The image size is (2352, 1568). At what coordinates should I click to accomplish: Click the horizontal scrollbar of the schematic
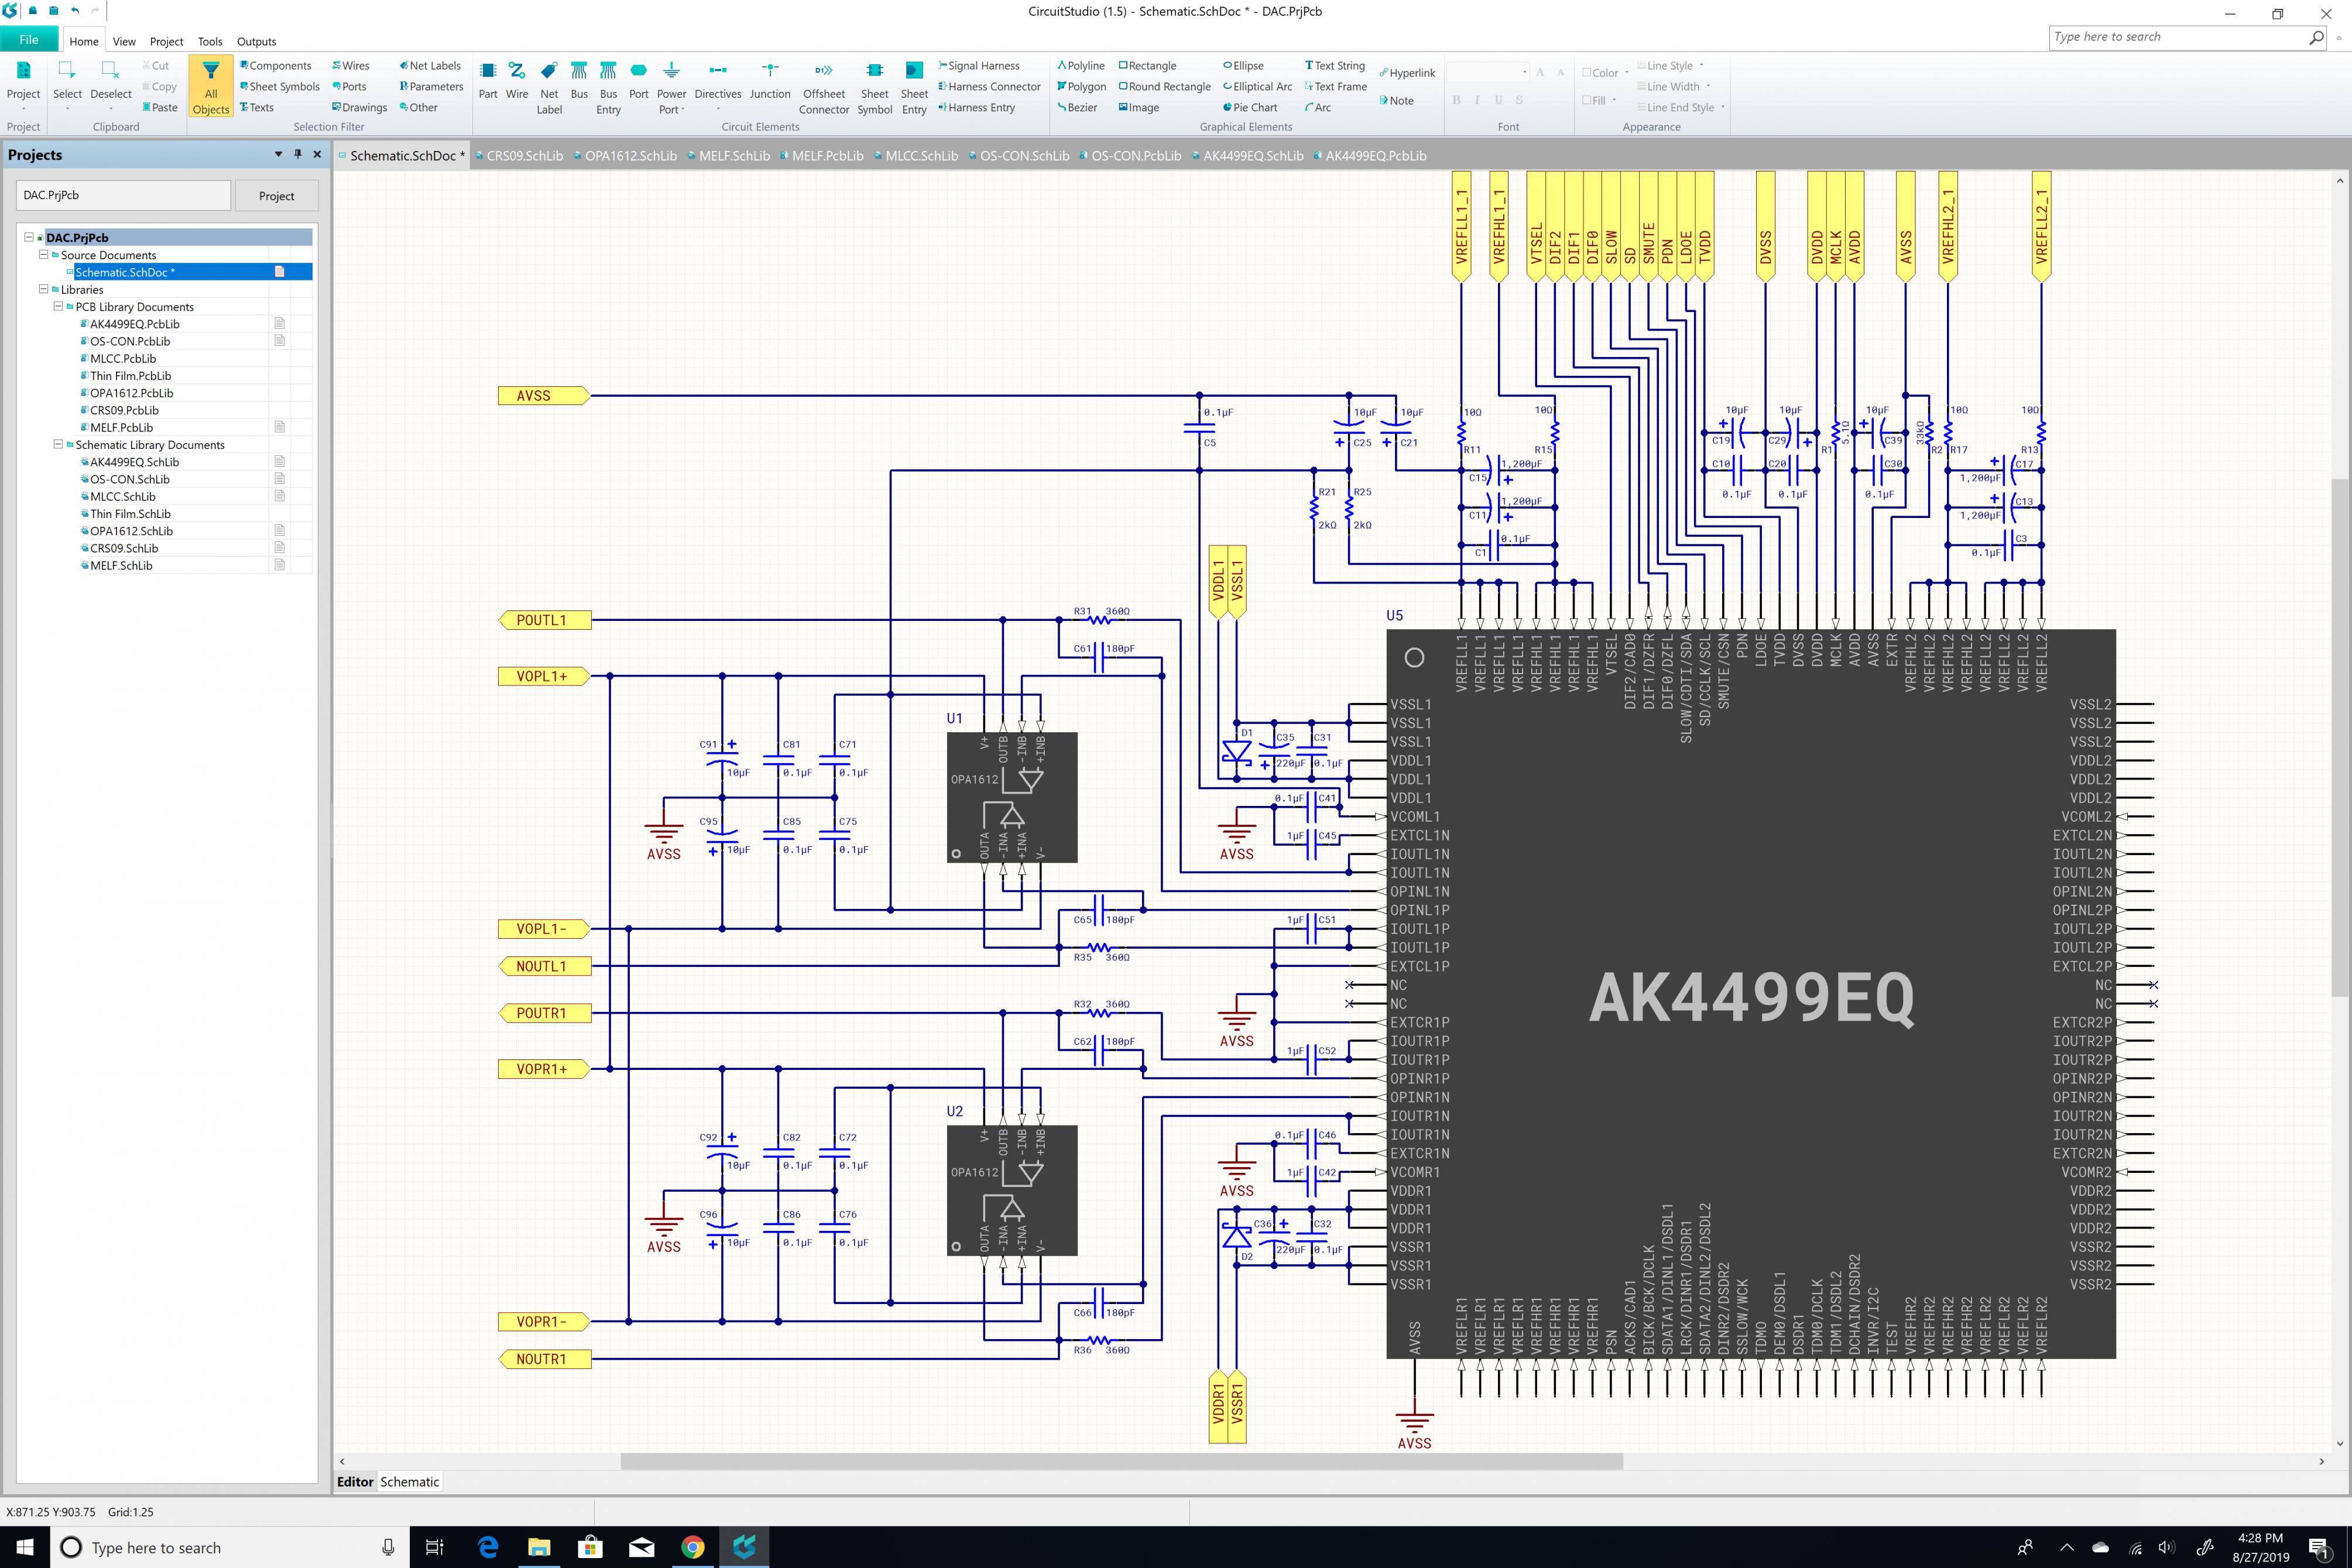tap(1121, 1461)
